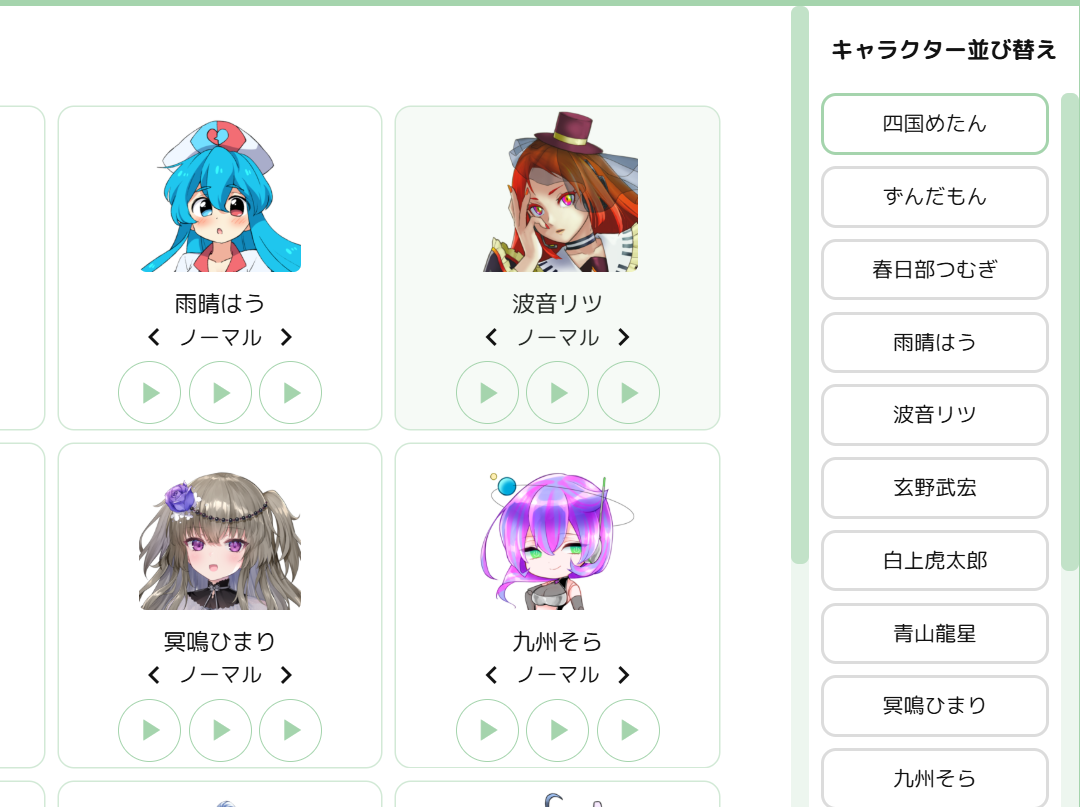Click the character grid vertical scrollbar
Image resolution: width=1080 pixels, height=807 pixels.
[x=800, y=284]
